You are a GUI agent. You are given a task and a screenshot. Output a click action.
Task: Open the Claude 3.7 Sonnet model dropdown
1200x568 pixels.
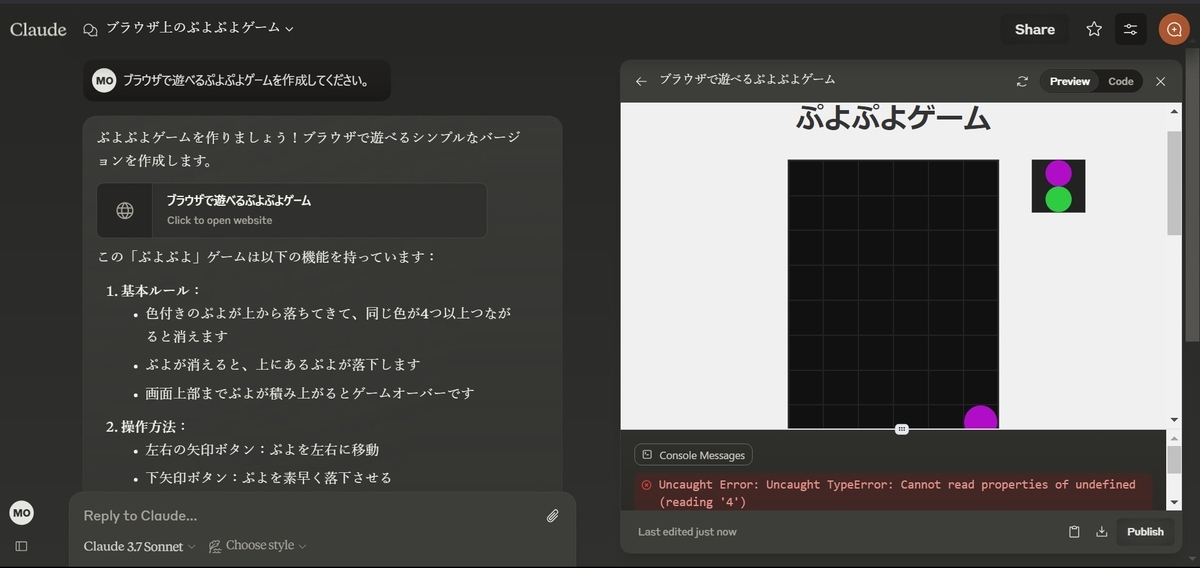[139, 546]
